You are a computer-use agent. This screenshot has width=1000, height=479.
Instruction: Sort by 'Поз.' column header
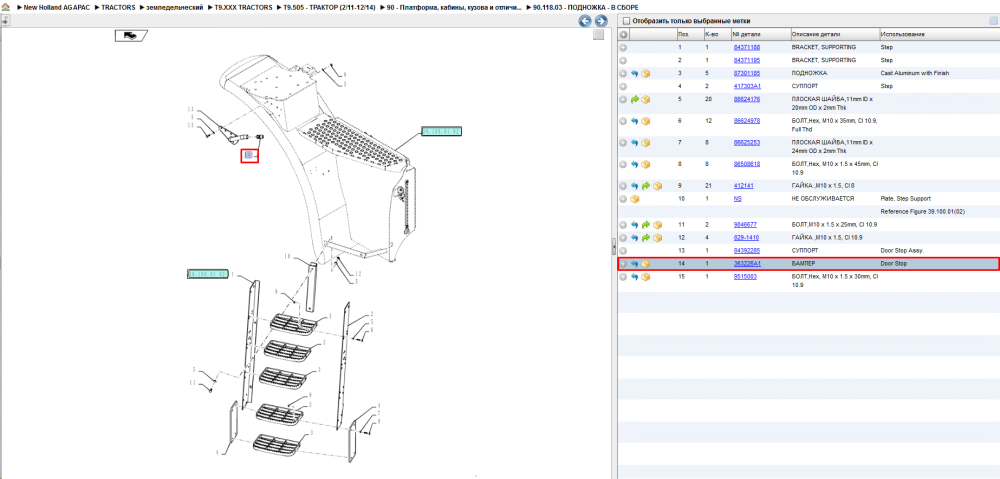click(x=689, y=34)
